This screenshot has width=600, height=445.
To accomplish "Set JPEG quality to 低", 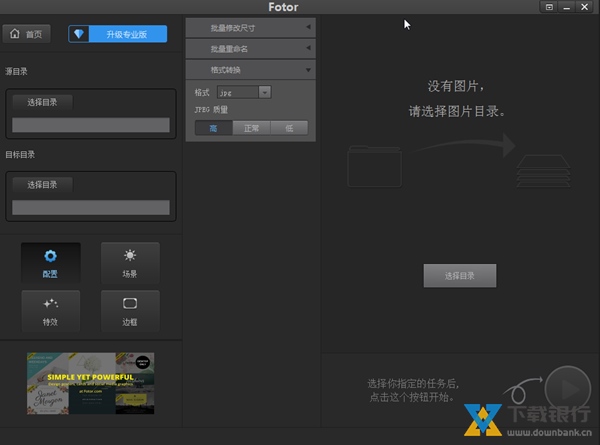I will (x=289, y=128).
